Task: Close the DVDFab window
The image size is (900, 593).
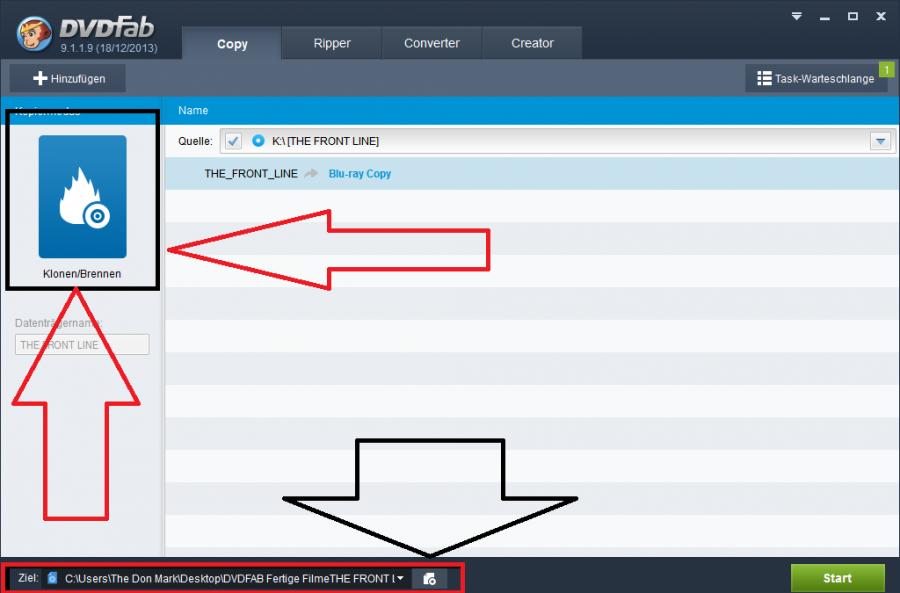Action: point(881,17)
